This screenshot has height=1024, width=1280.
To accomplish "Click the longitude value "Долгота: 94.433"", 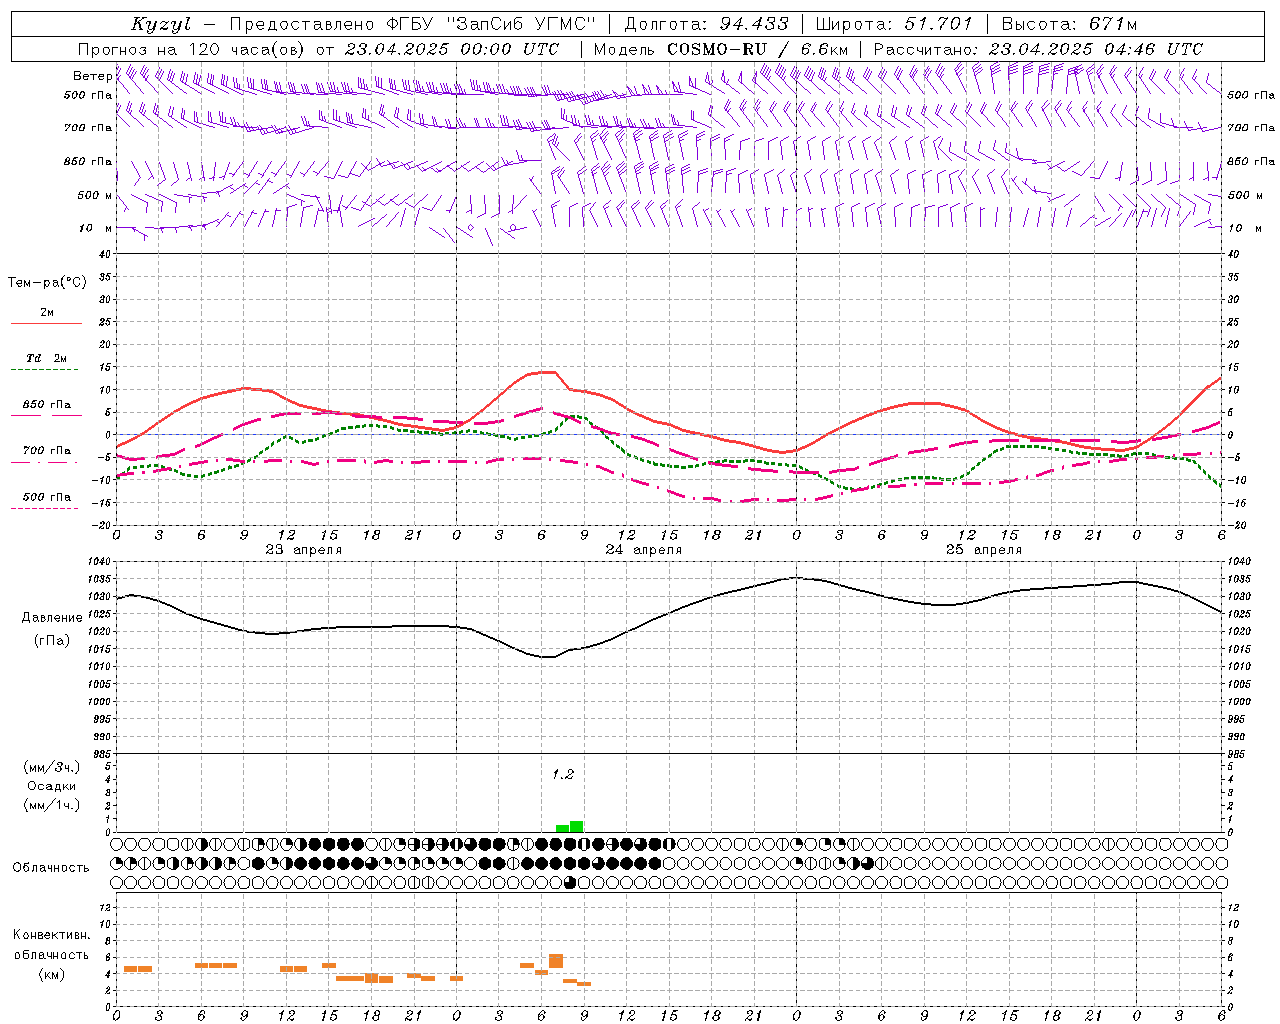I will 707,24.
